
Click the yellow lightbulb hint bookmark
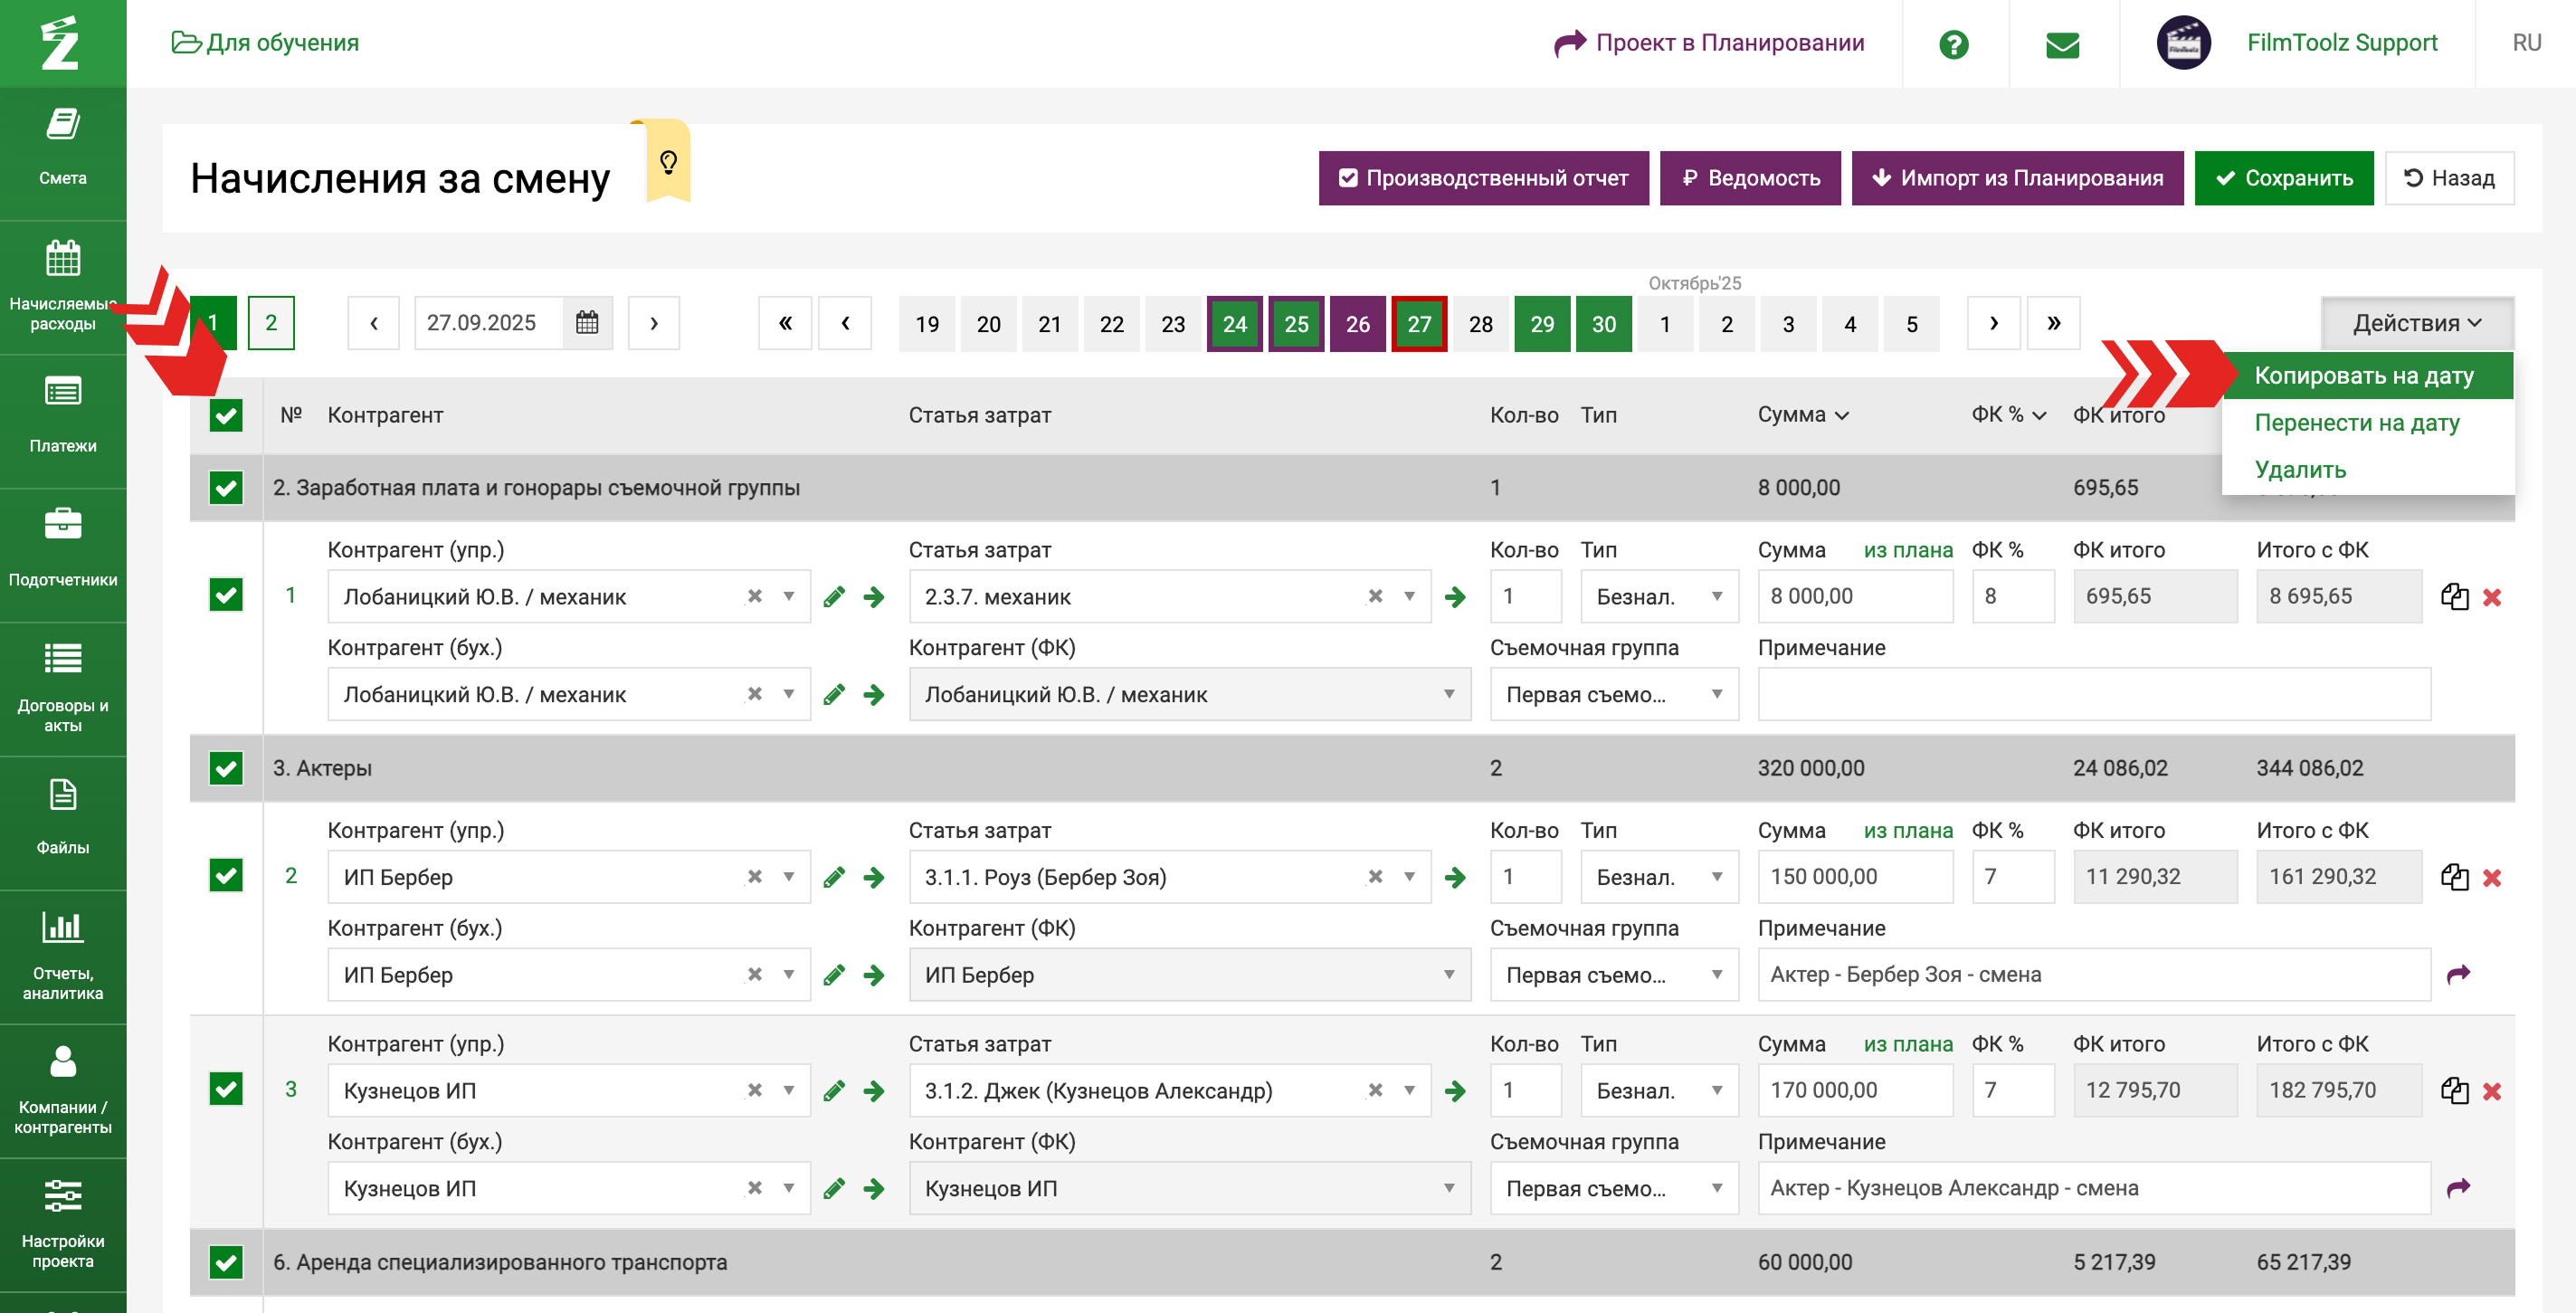tap(668, 161)
